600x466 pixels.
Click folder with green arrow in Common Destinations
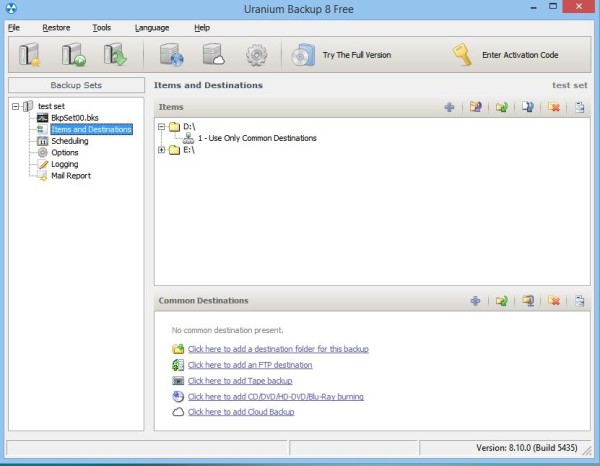pyautogui.click(x=502, y=301)
